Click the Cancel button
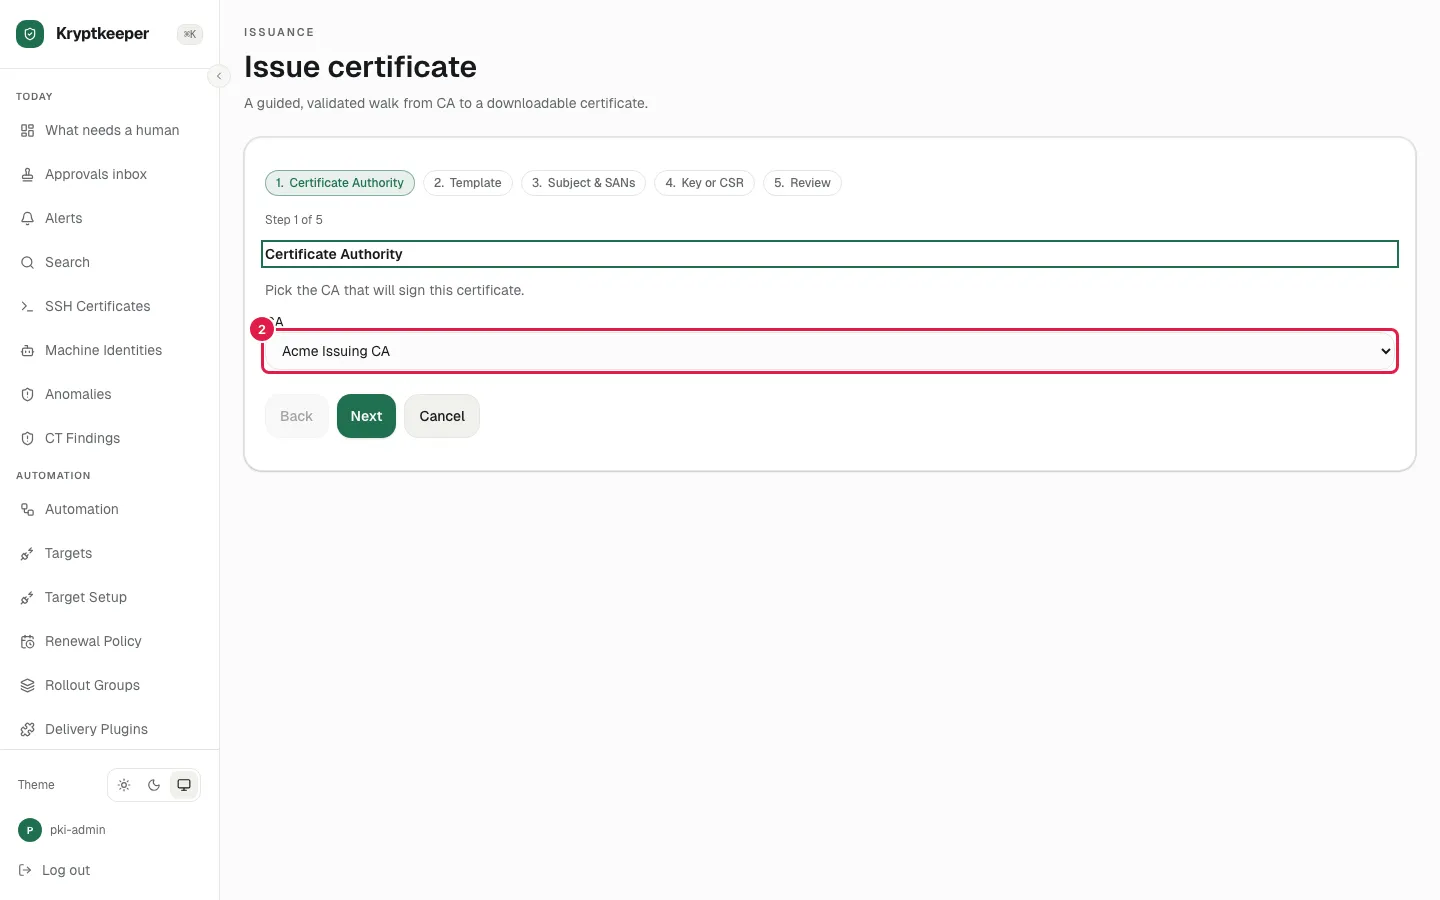 click(442, 416)
